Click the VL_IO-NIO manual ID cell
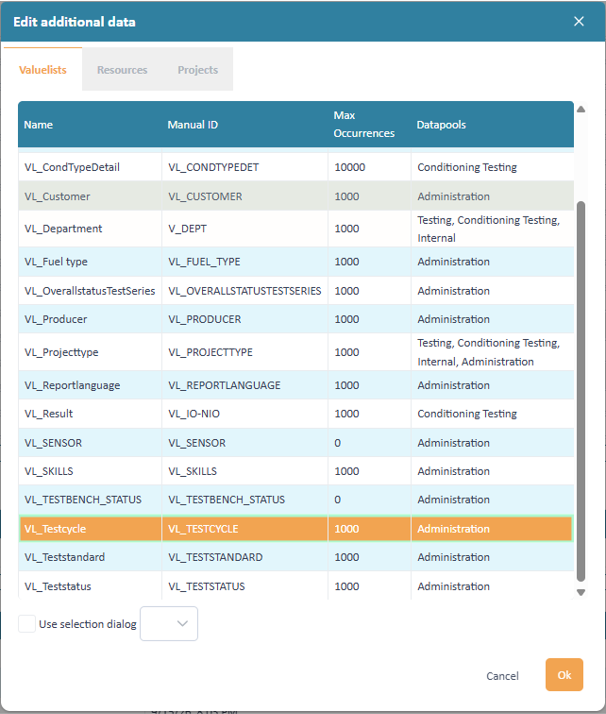Screen dimensions: 606x714 [x=245, y=413]
